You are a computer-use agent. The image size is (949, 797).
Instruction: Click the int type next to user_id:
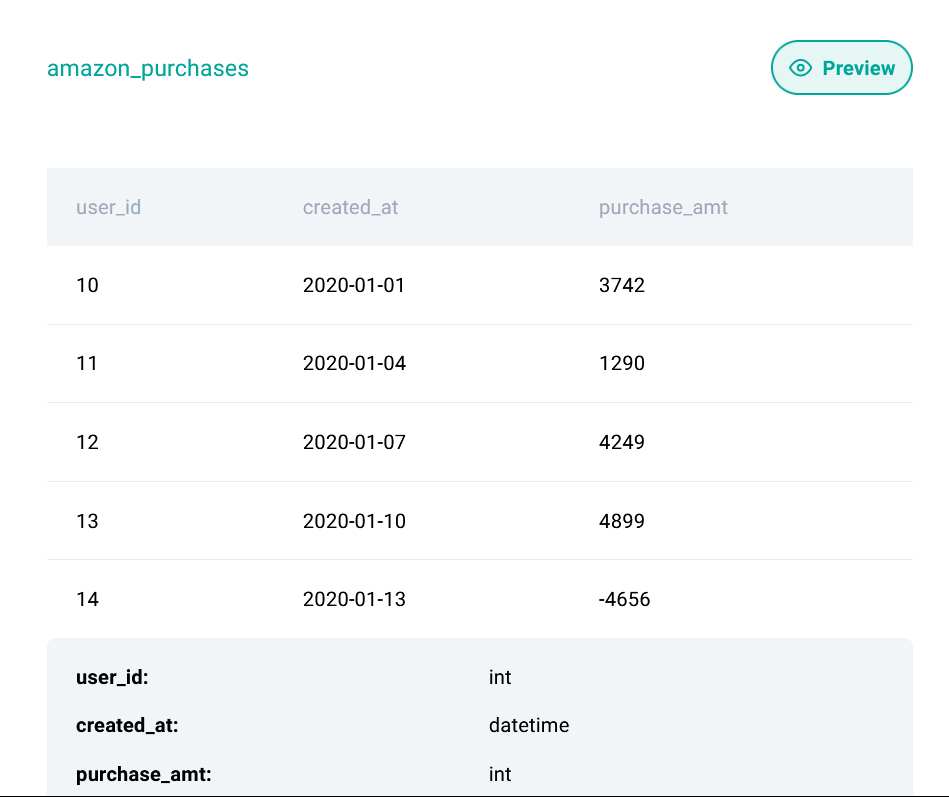(x=500, y=677)
